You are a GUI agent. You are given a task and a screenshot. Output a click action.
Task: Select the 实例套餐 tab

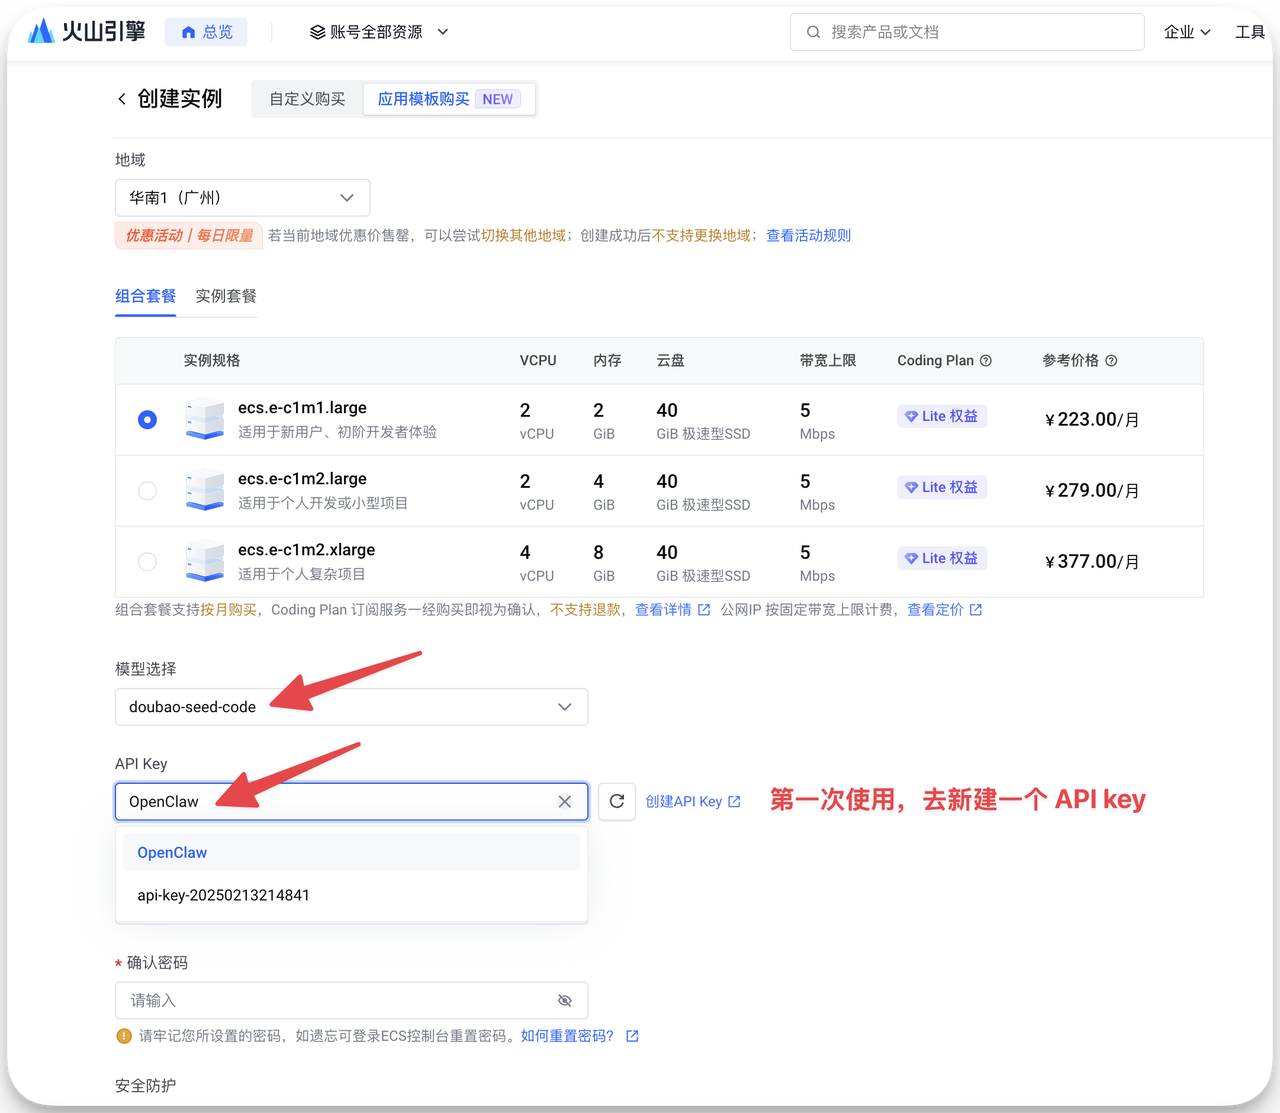pos(226,296)
